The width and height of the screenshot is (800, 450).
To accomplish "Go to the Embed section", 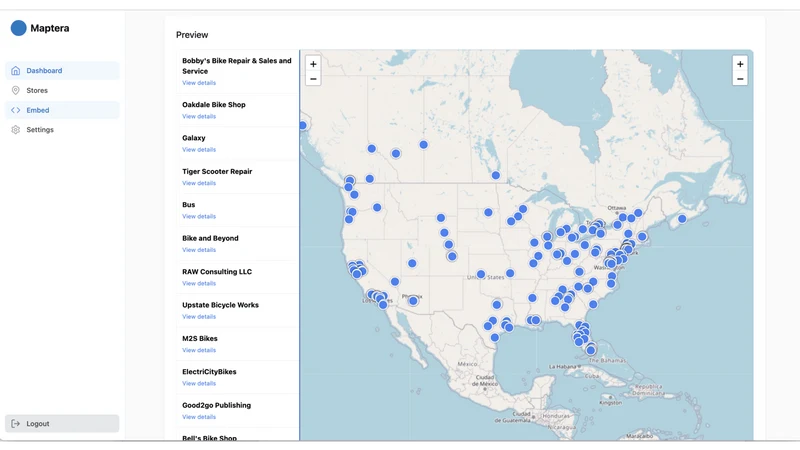I will click(x=62, y=110).
